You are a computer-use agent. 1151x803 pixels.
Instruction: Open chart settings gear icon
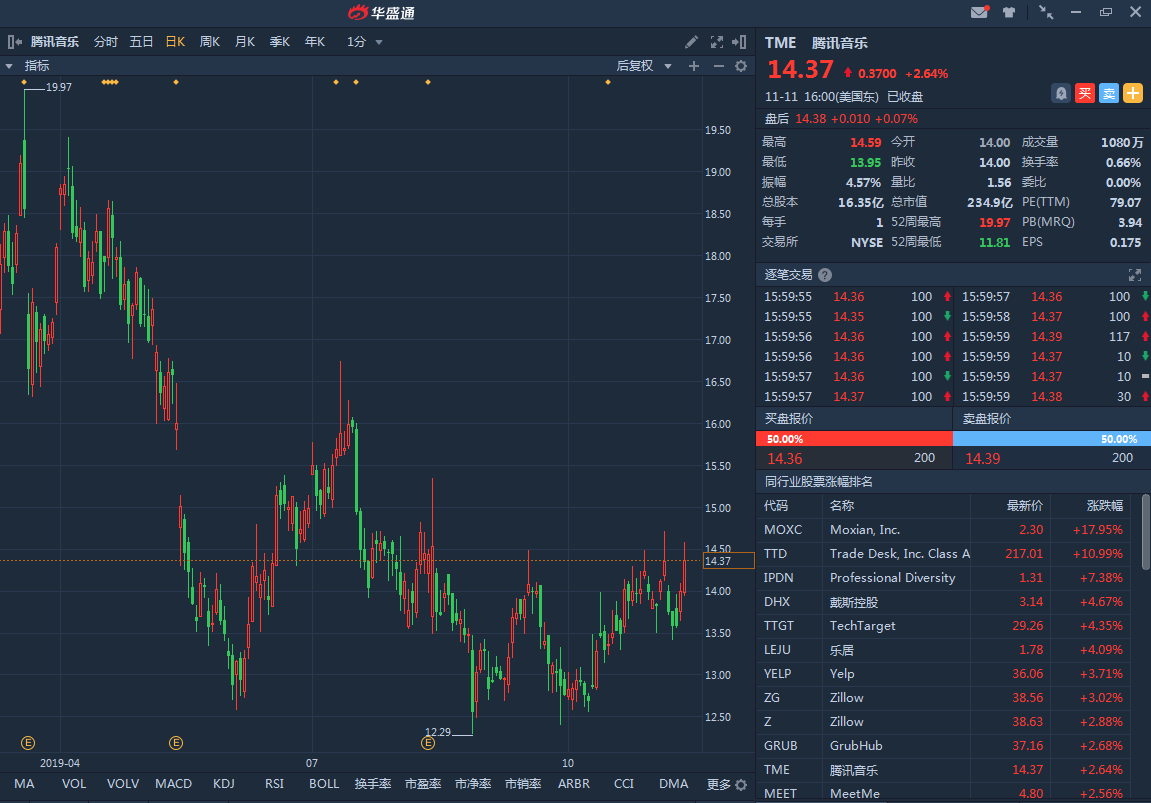click(741, 66)
